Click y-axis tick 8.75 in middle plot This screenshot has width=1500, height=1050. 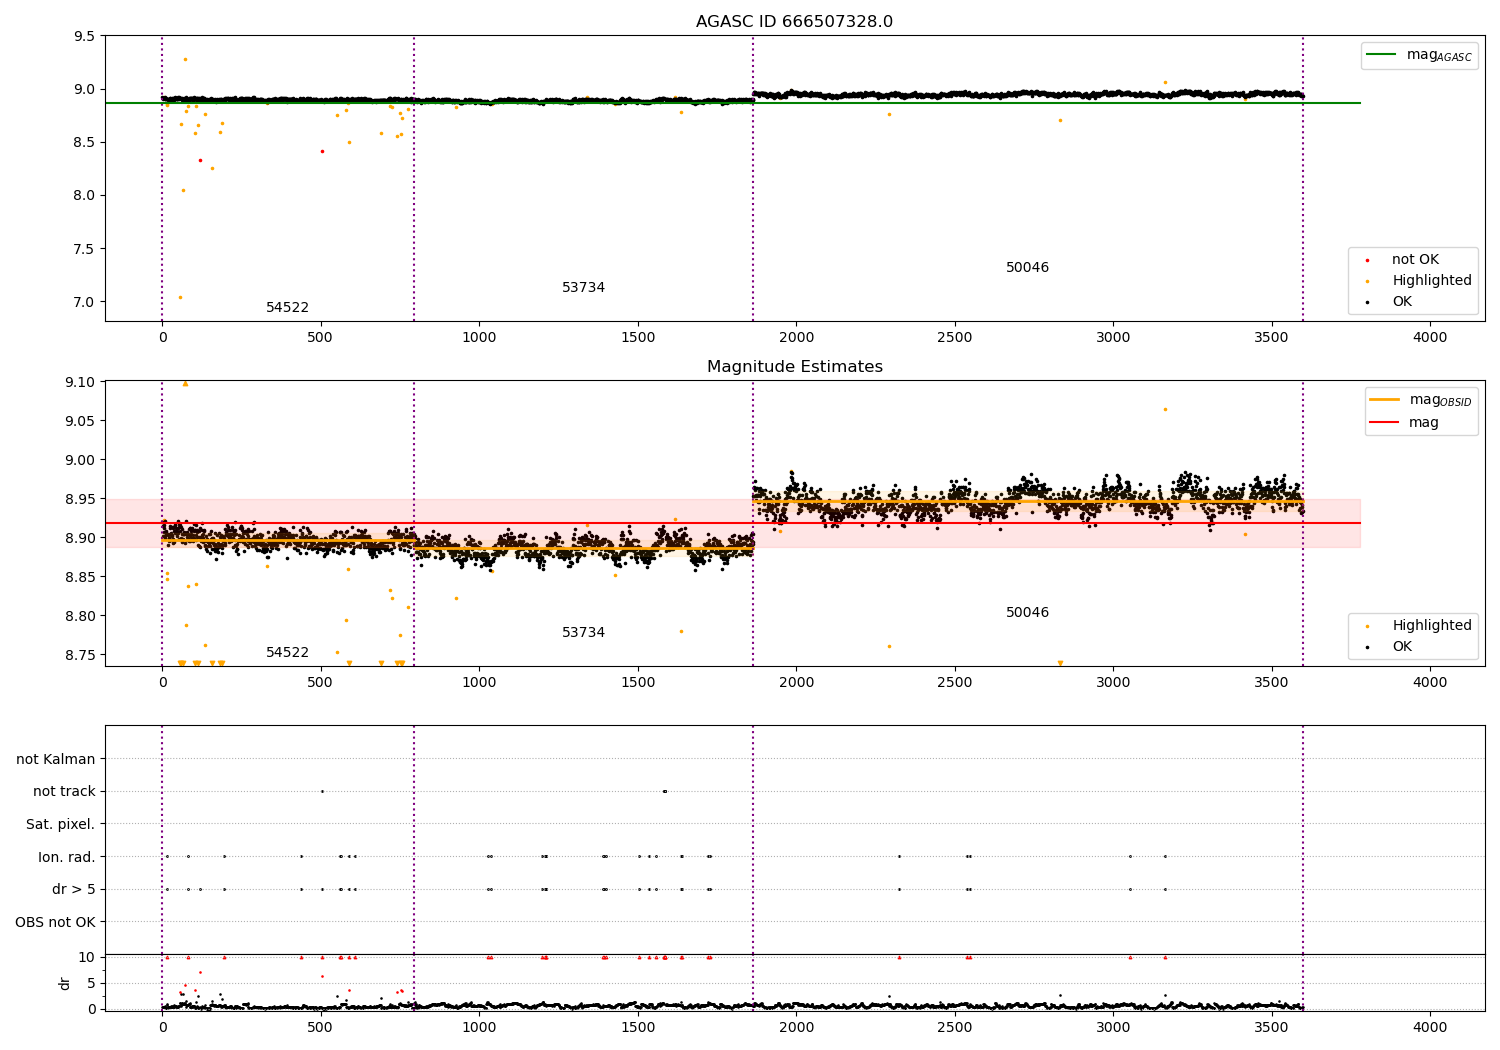coord(81,655)
